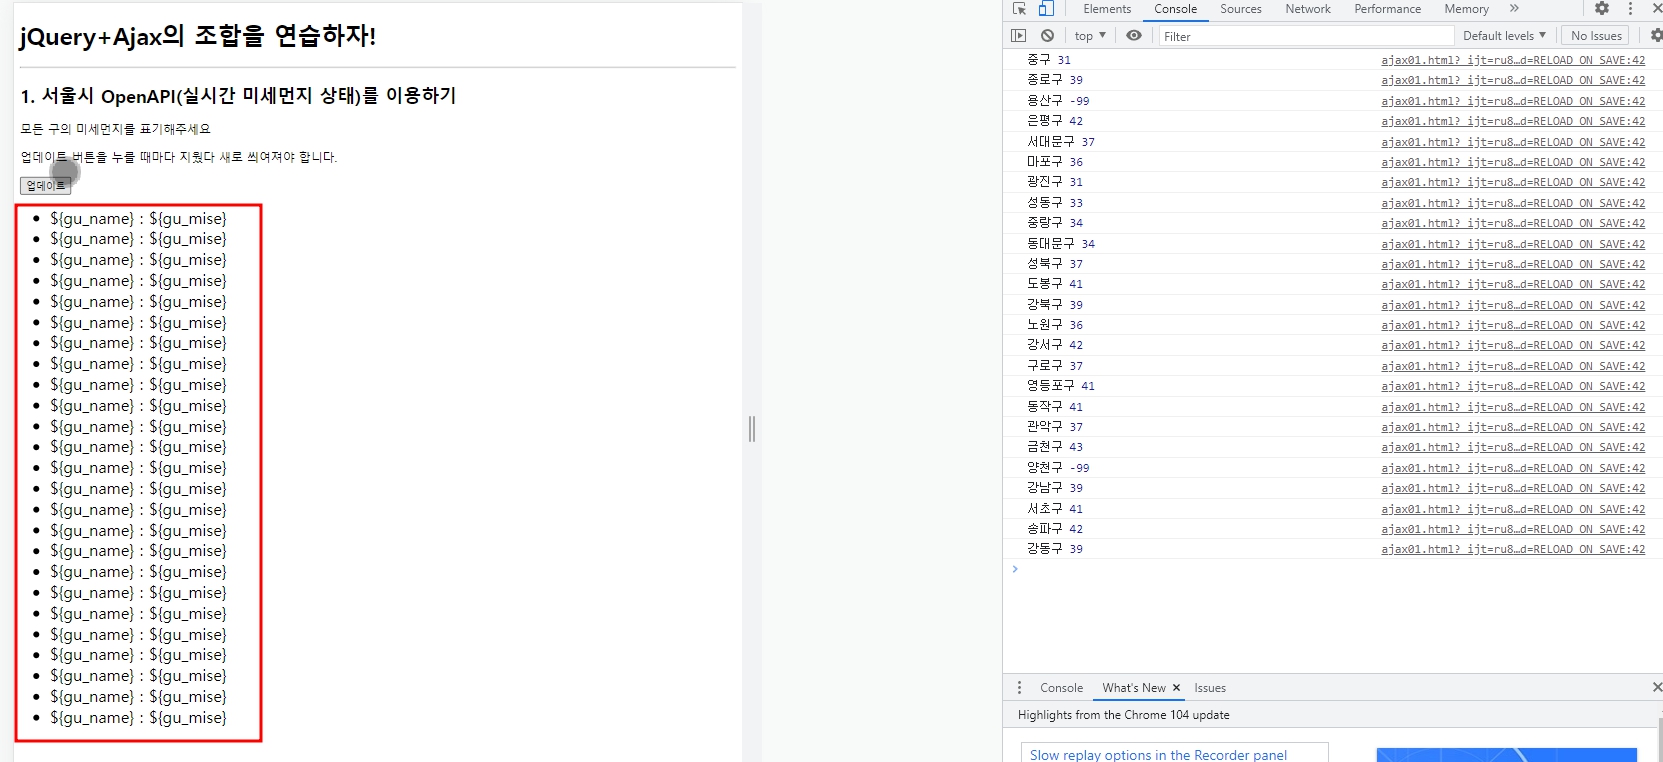Click the No Issues button

pos(1596,36)
